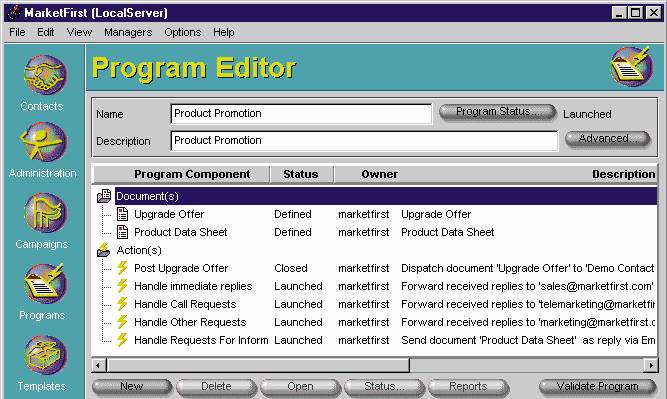
Task: Open the Programs section icon
Action: click(x=44, y=283)
